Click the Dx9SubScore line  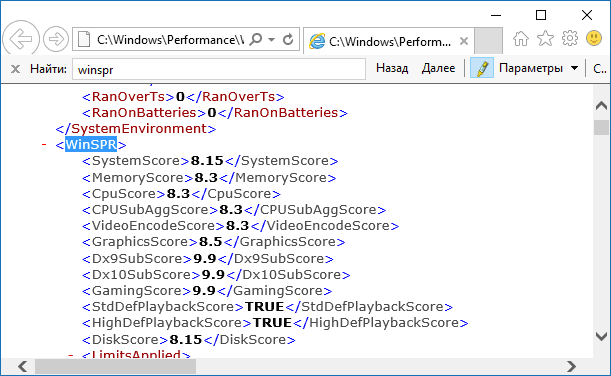[x=208, y=259]
